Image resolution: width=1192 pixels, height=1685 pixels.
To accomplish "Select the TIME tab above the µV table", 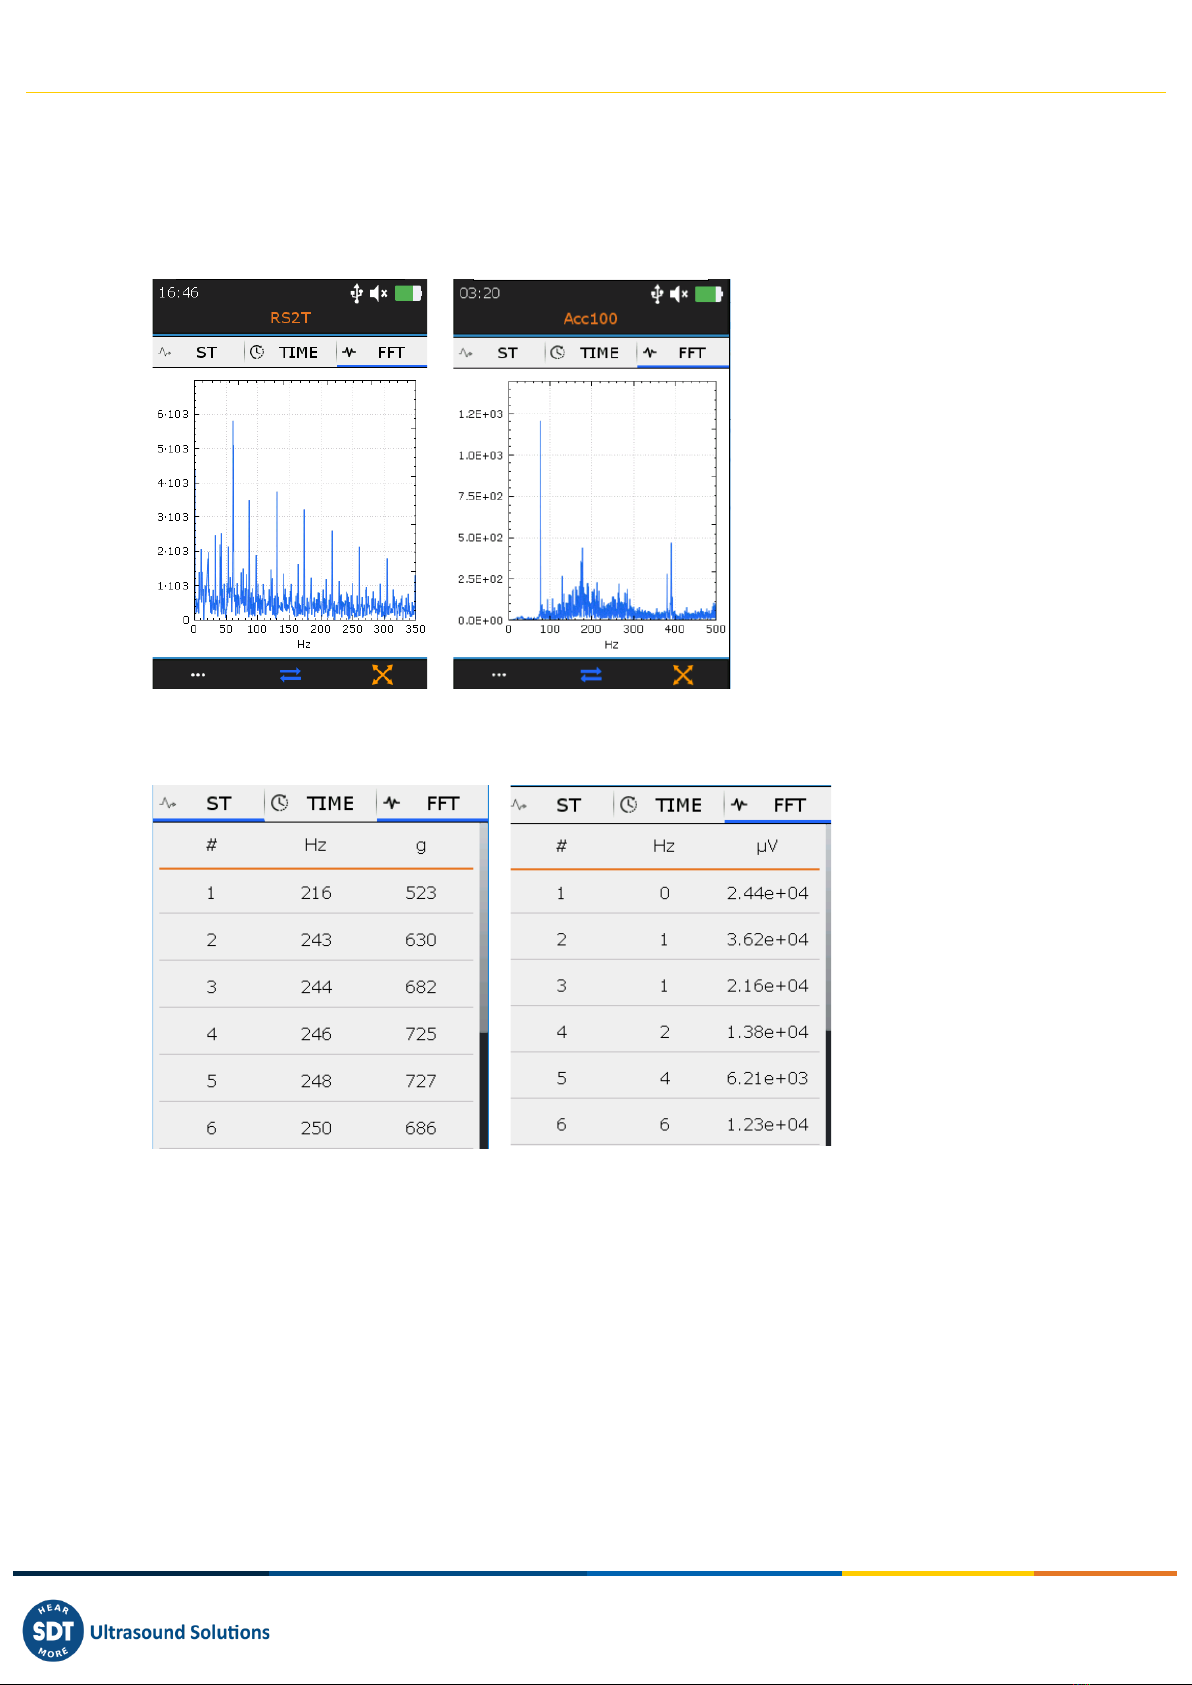I will [x=669, y=805].
